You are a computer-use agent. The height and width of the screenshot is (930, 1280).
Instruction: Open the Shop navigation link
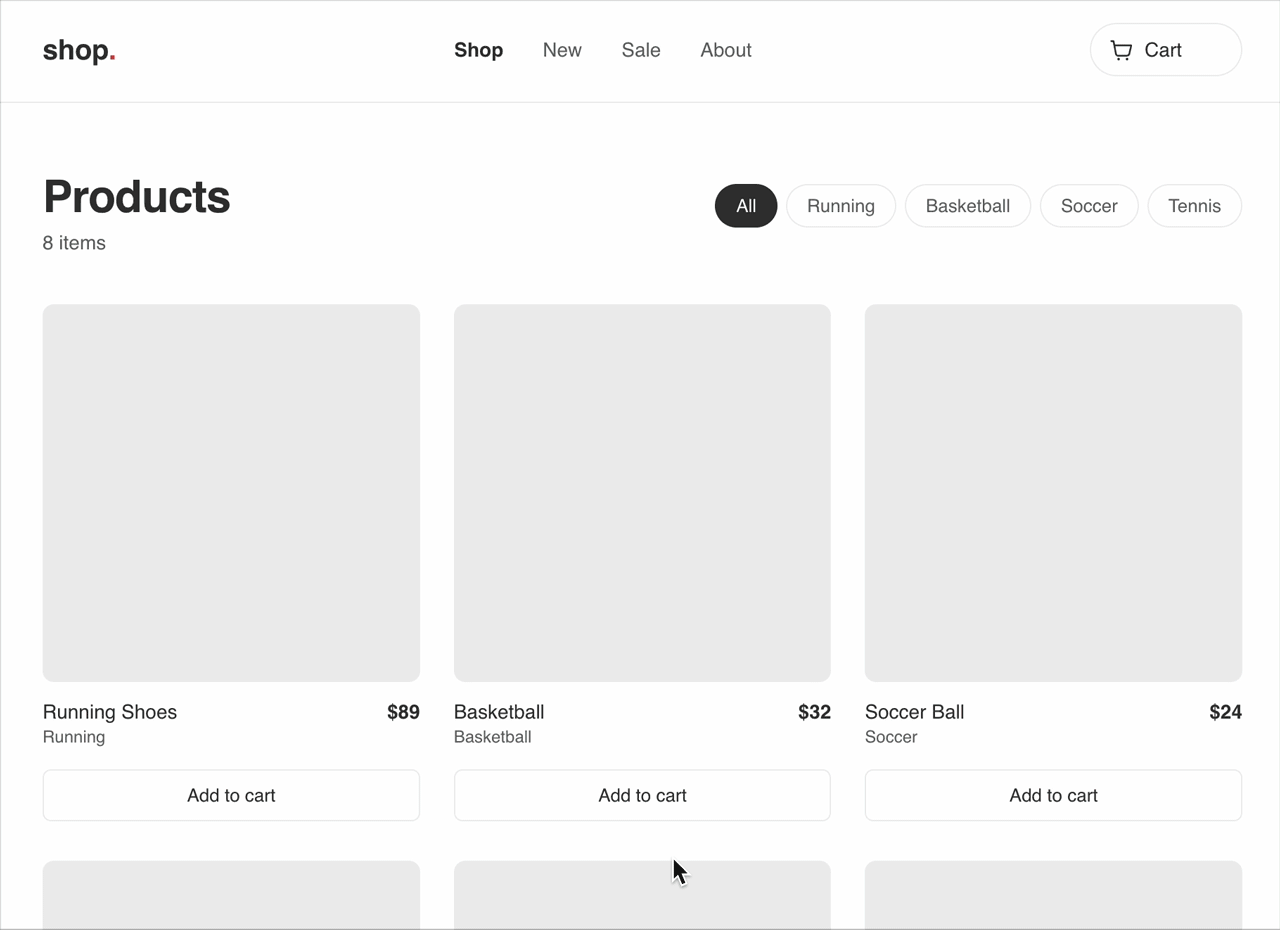click(478, 50)
